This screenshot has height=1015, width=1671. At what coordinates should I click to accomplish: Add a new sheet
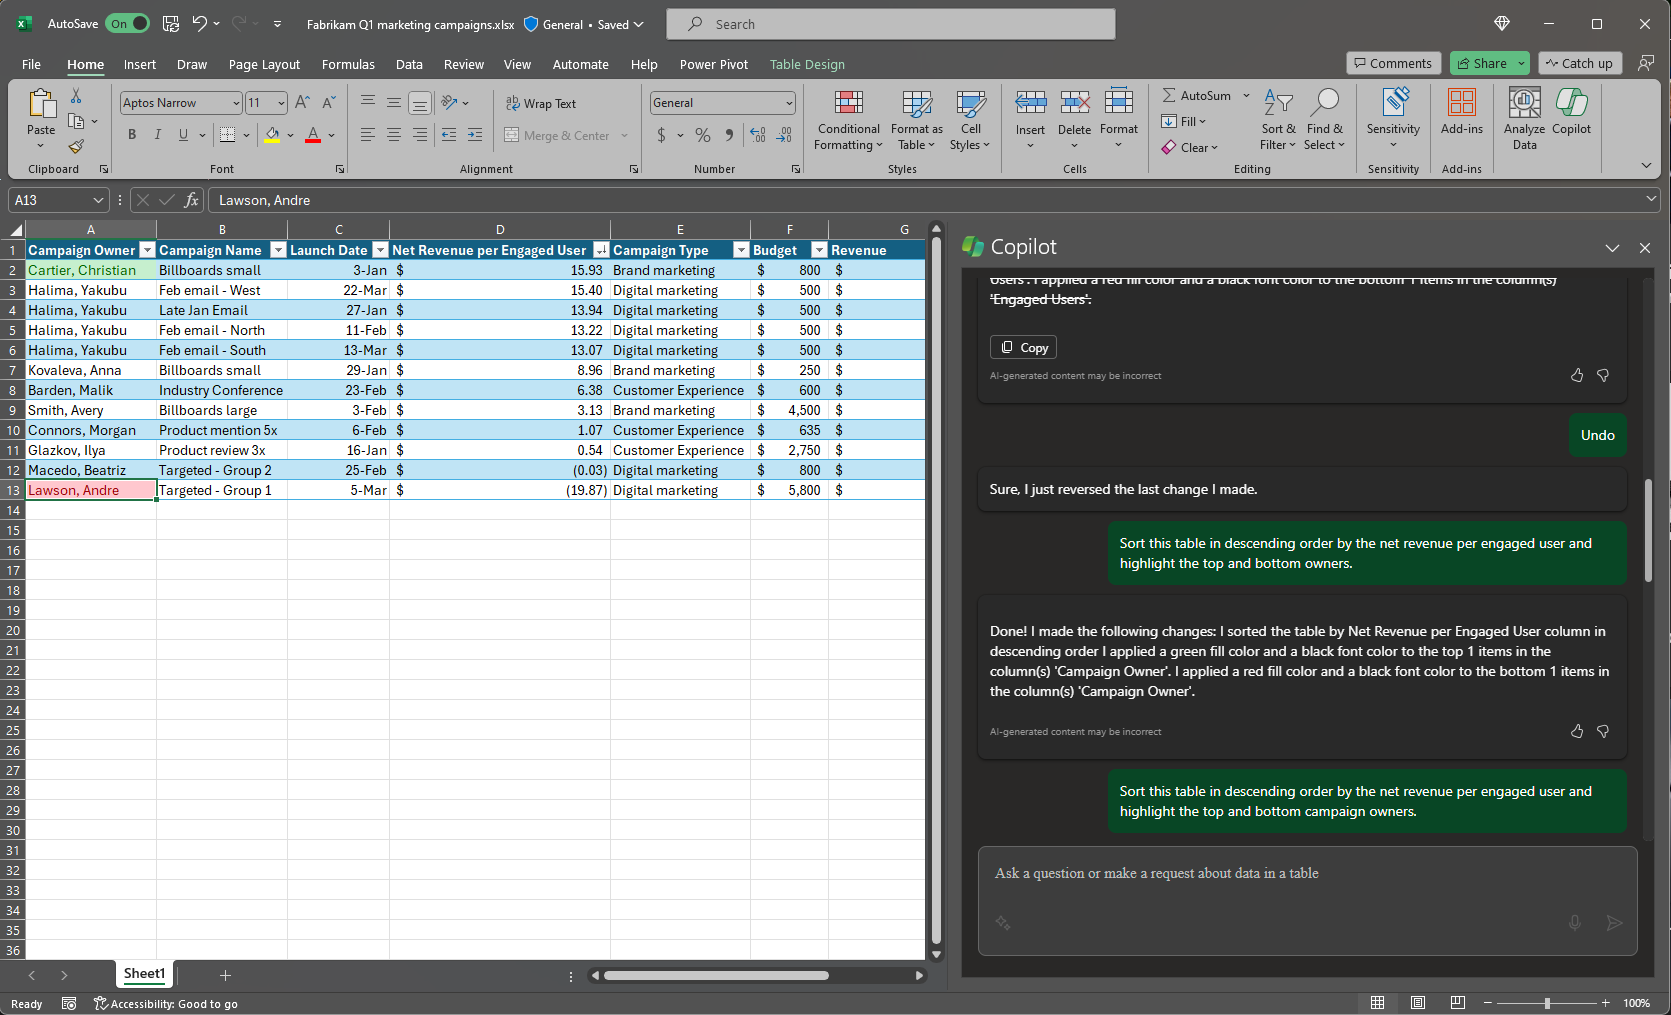click(x=225, y=975)
